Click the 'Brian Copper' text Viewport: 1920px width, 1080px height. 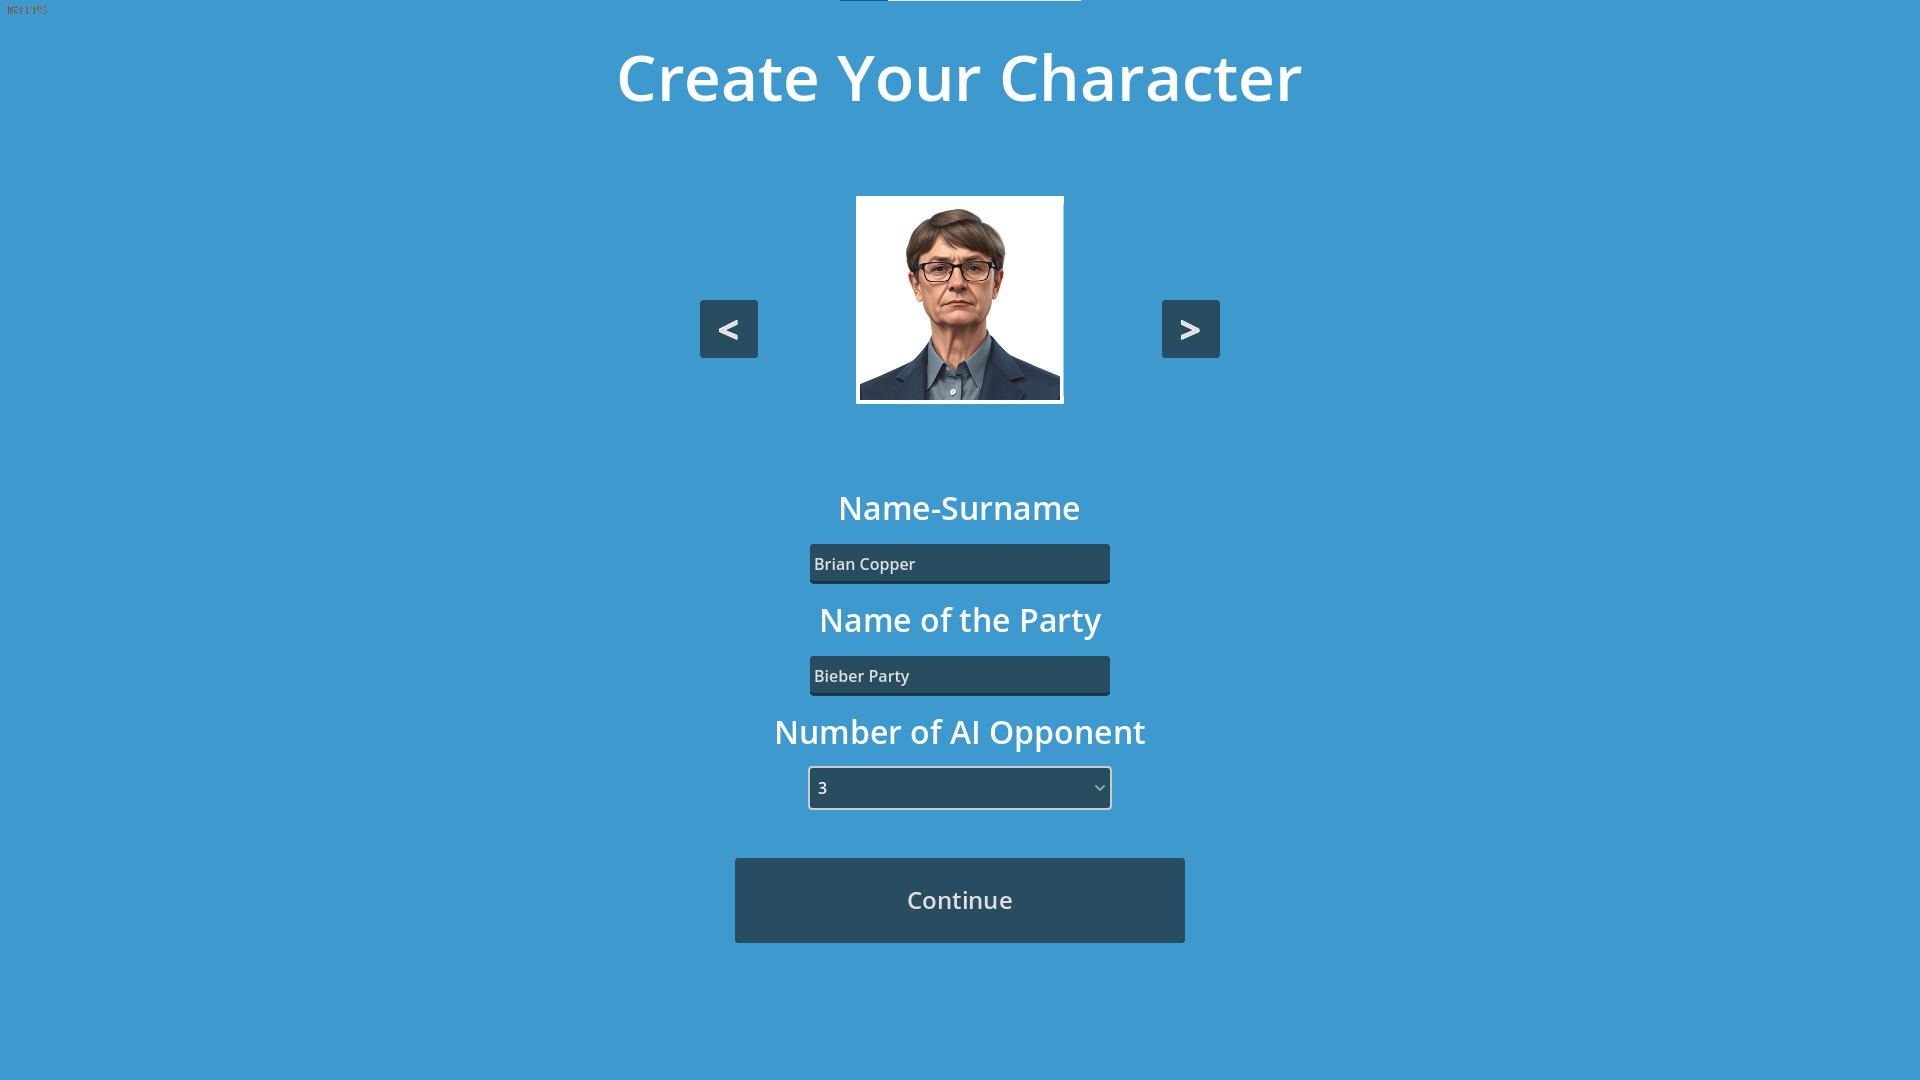(864, 564)
